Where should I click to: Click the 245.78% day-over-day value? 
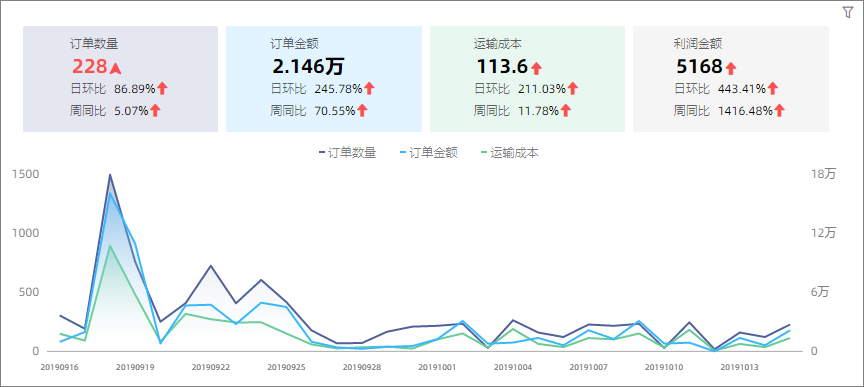[x=338, y=88]
